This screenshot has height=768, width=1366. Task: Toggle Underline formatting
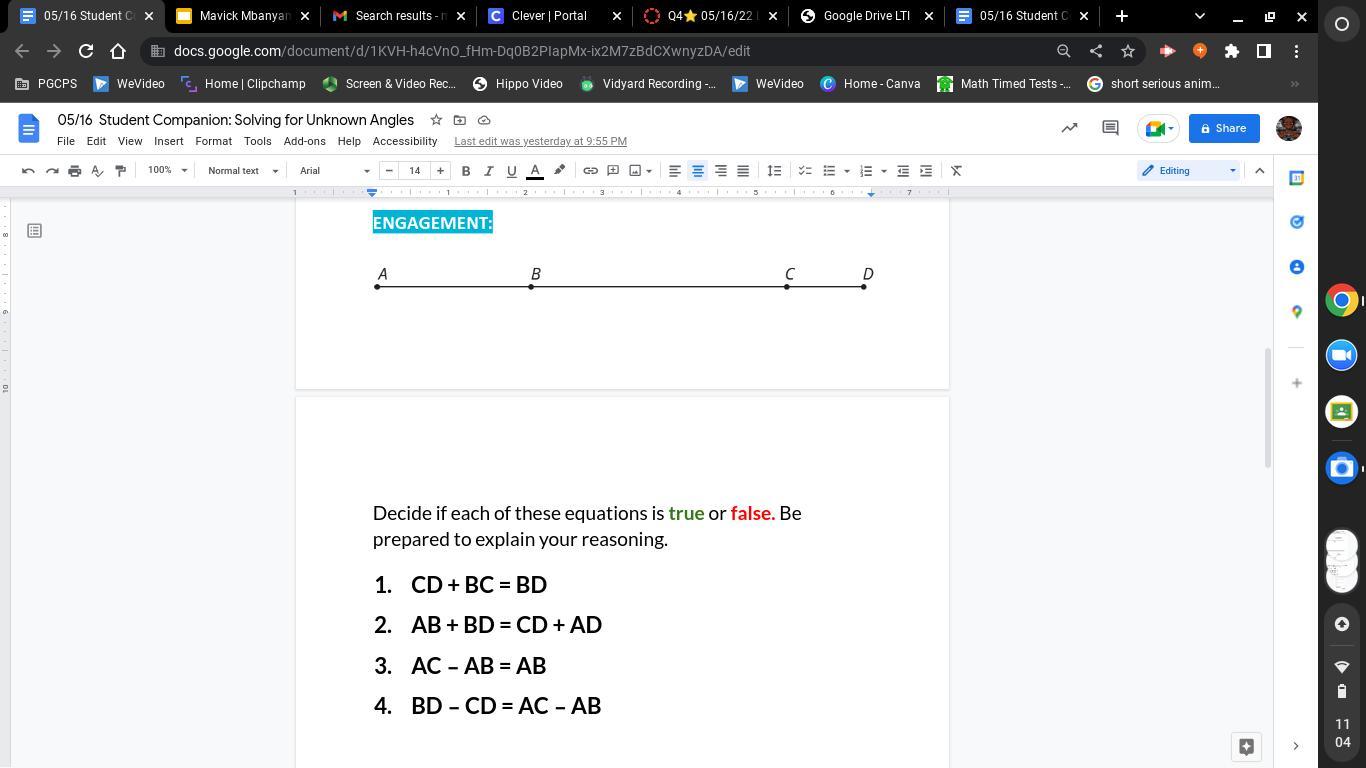pos(511,171)
